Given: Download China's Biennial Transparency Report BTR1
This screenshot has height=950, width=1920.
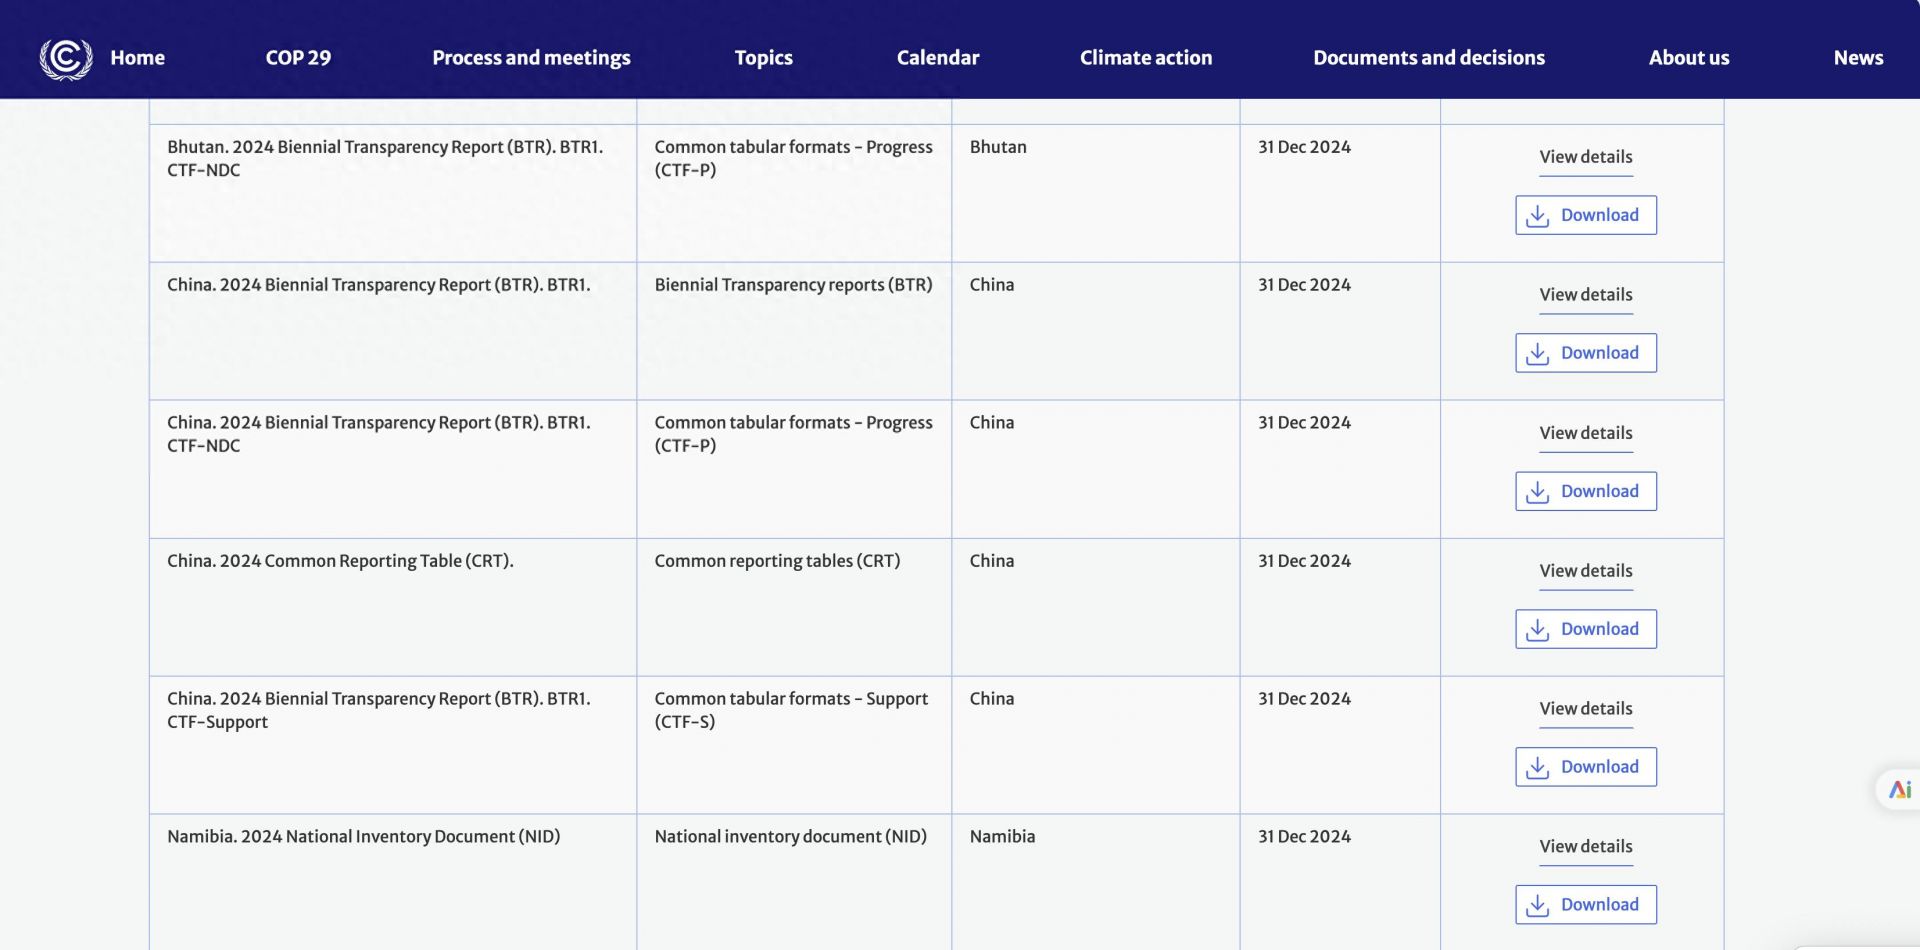Looking at the screenshot, I should point(1585,353).
